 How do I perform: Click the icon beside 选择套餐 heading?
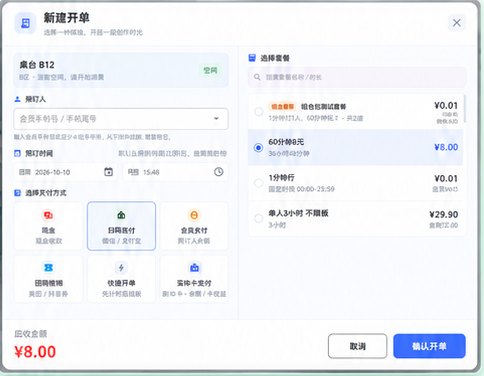(x=252, y=58)
